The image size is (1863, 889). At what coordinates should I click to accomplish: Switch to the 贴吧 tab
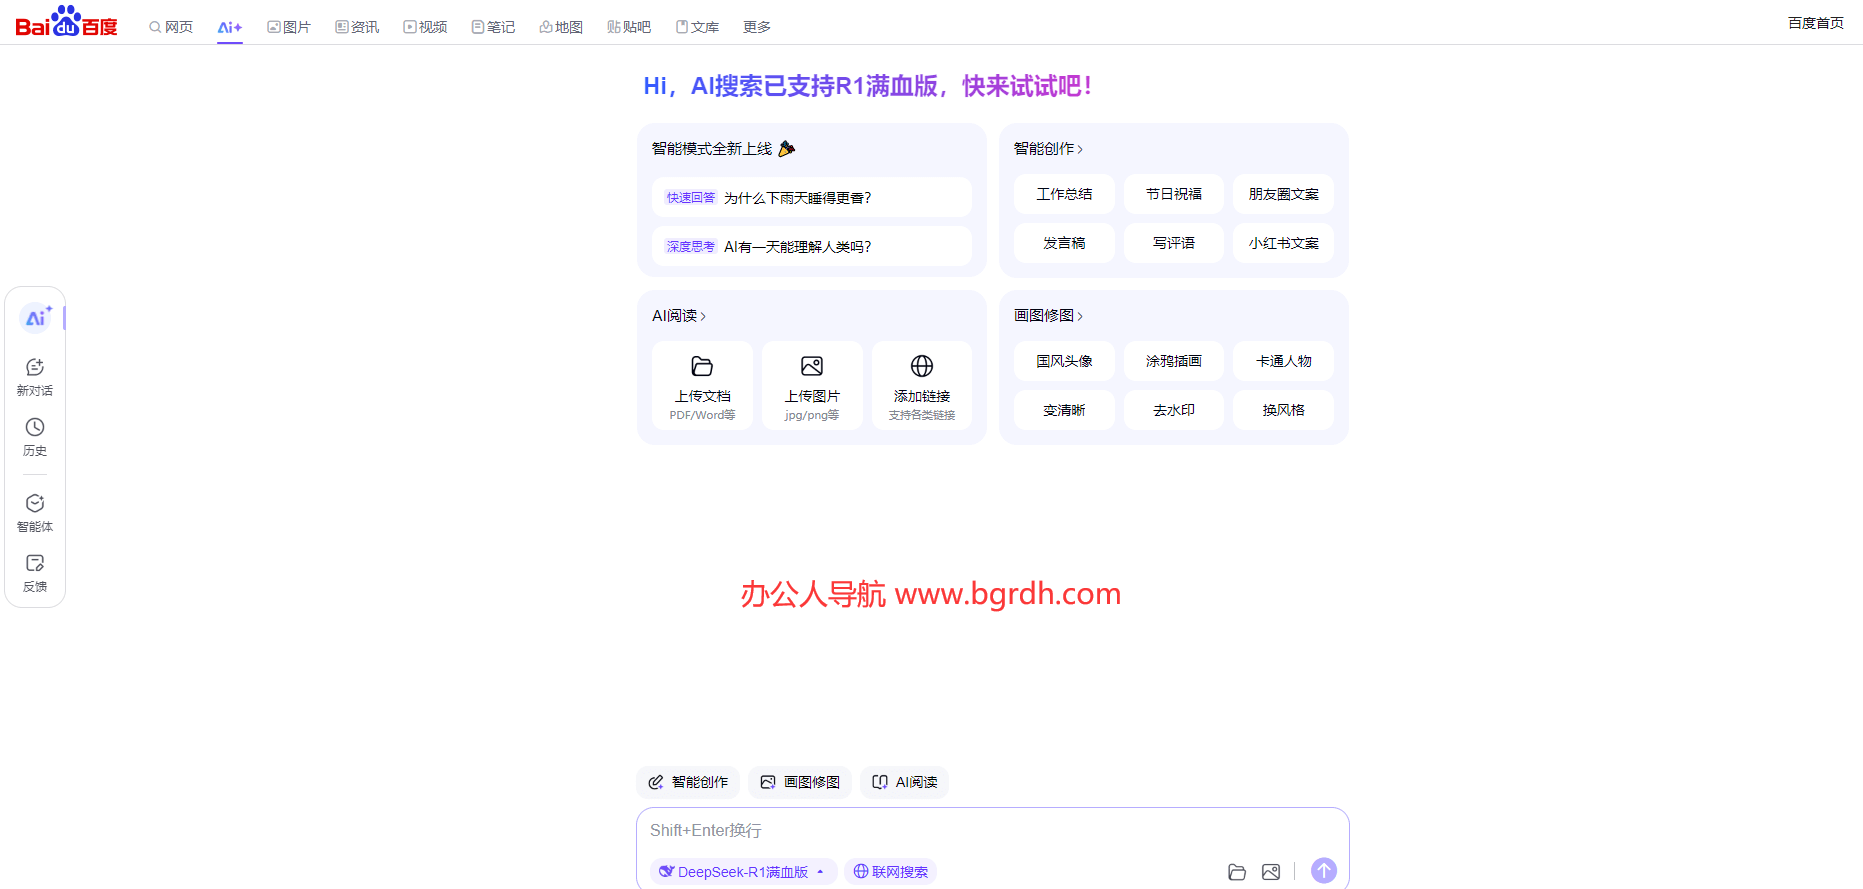(629, 27)
